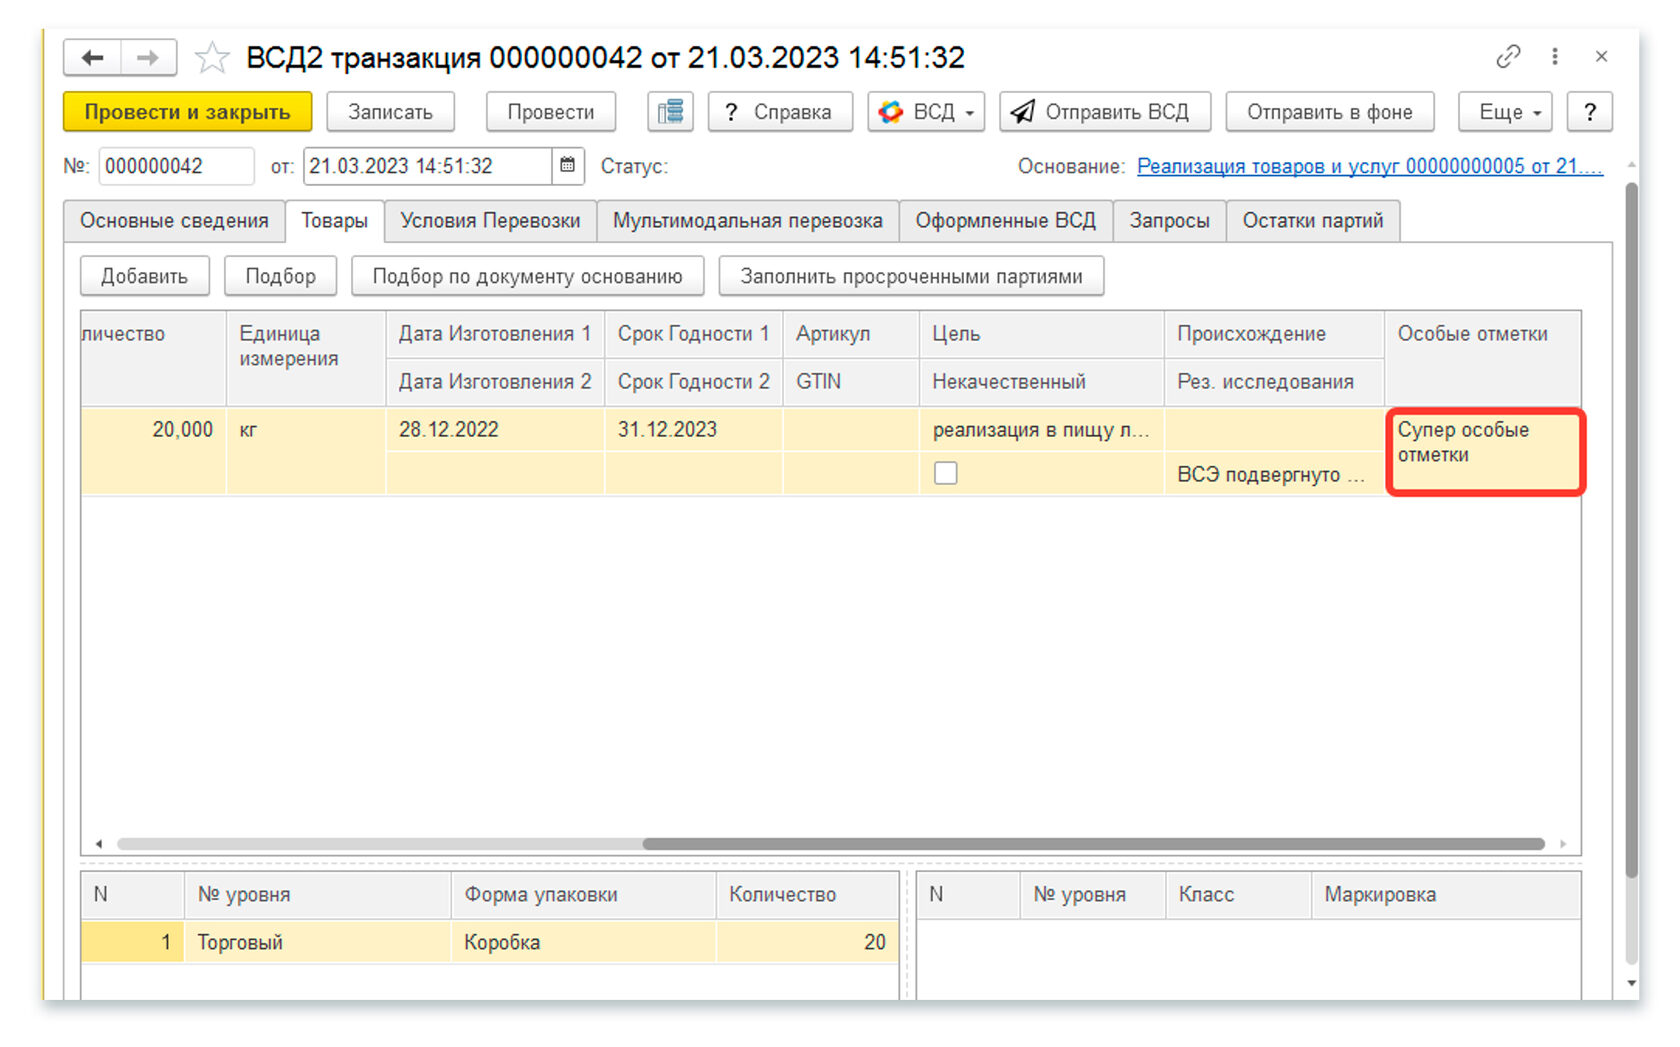
Task: Click the question mark help button
Action: [x=1589, y=112]
